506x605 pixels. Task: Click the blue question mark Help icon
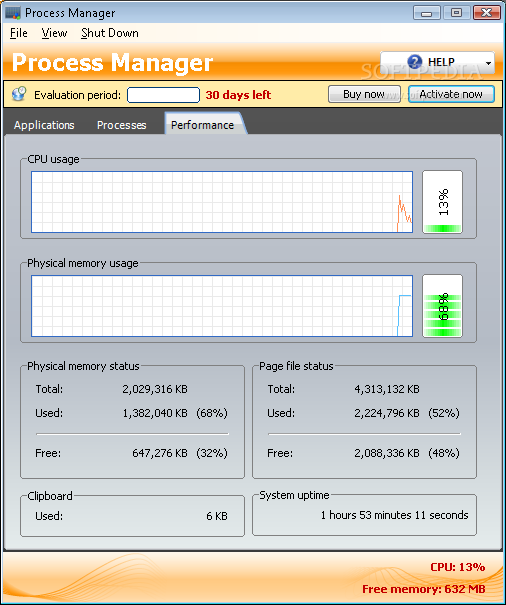pos(415,62)
